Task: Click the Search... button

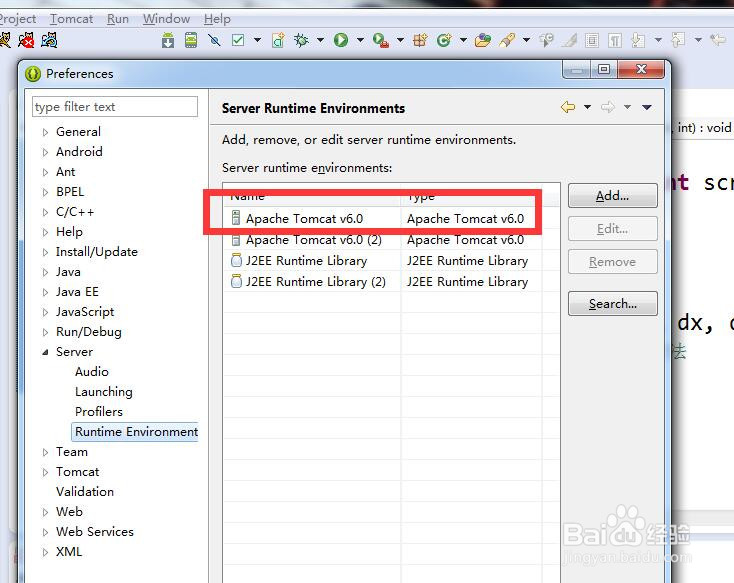Action: pyautogui.click(x=612, y=304)
